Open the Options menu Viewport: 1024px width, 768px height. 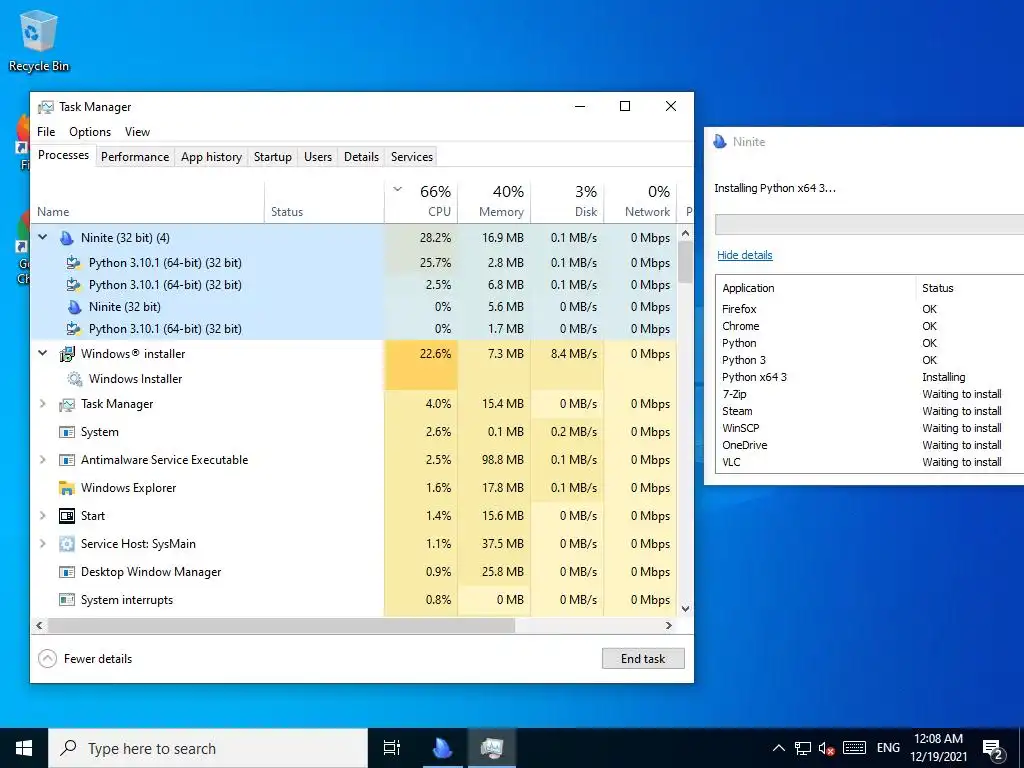click(90, 132)
